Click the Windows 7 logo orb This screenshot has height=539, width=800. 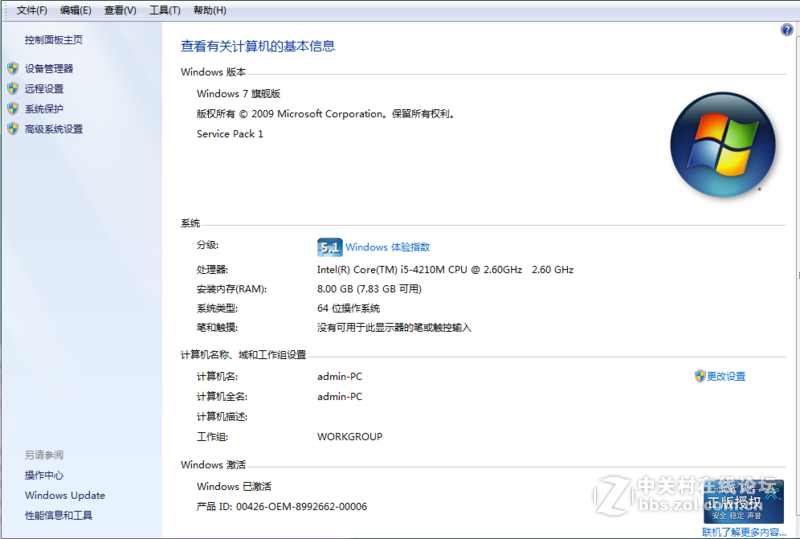723,144
